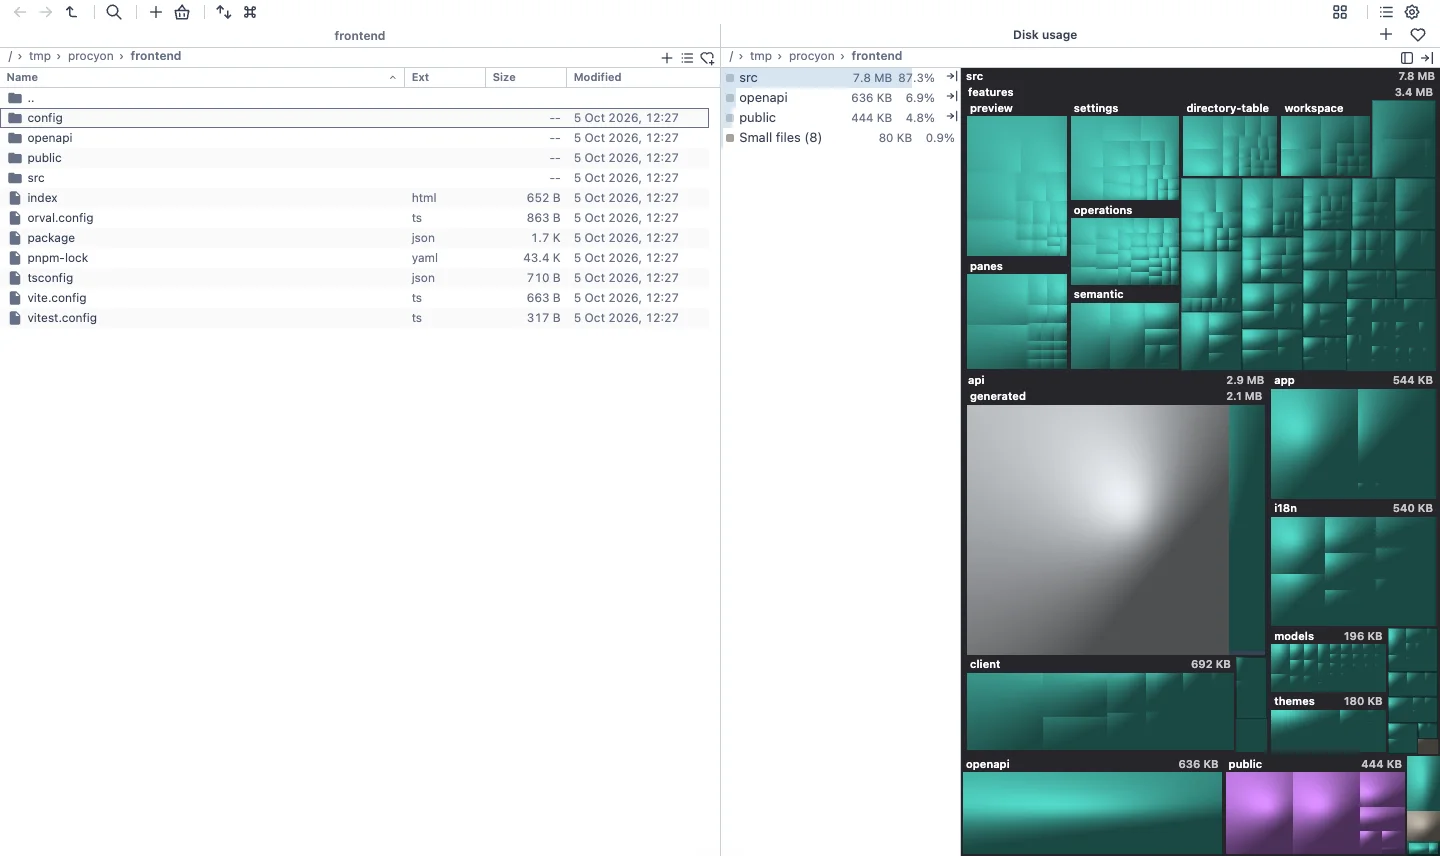1440x856 pixels.
Task: Click the public row color swatch in list
Action: (730, 118)
